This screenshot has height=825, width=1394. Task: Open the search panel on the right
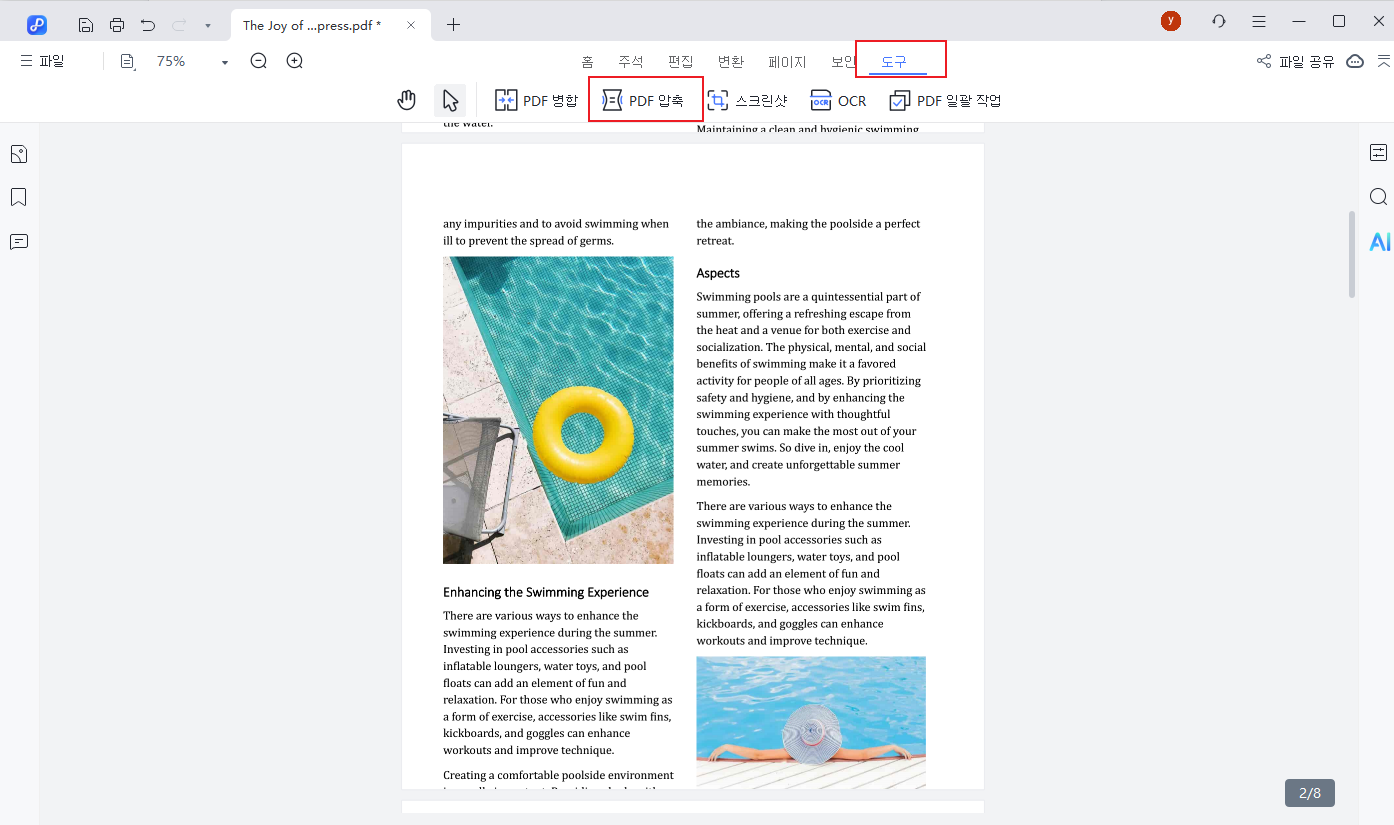coord(1379,196)
